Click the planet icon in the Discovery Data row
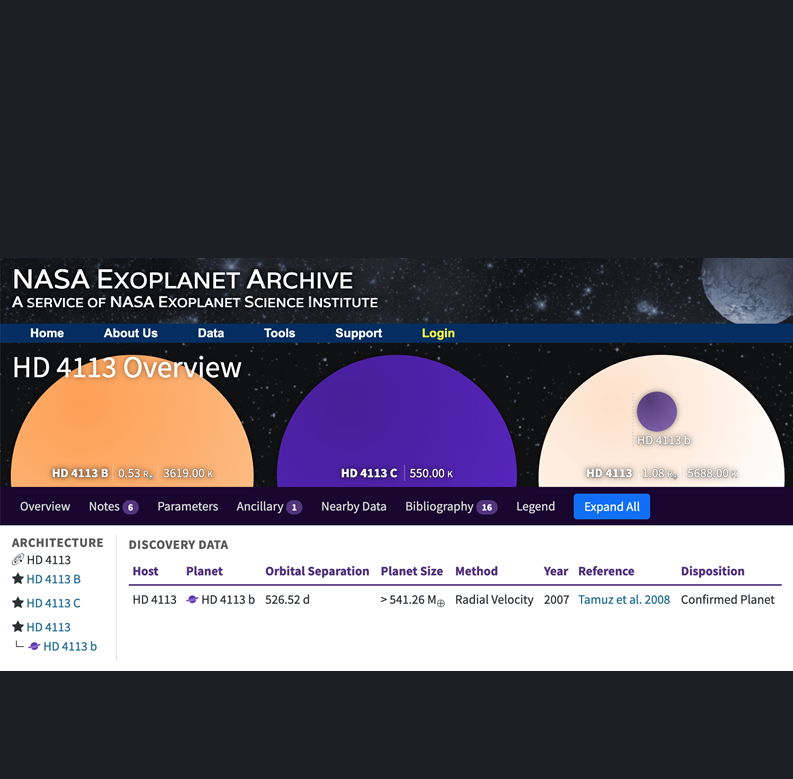The image size is (793, 779). [x=193, y=600]
